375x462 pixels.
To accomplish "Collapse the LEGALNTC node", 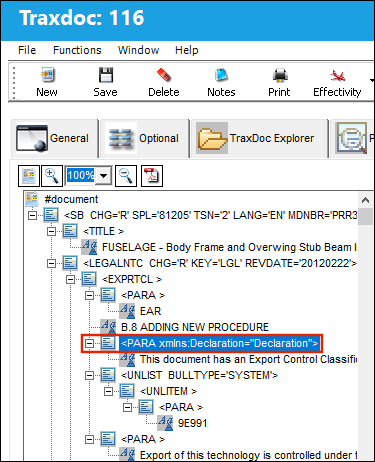I will (51, 263).
